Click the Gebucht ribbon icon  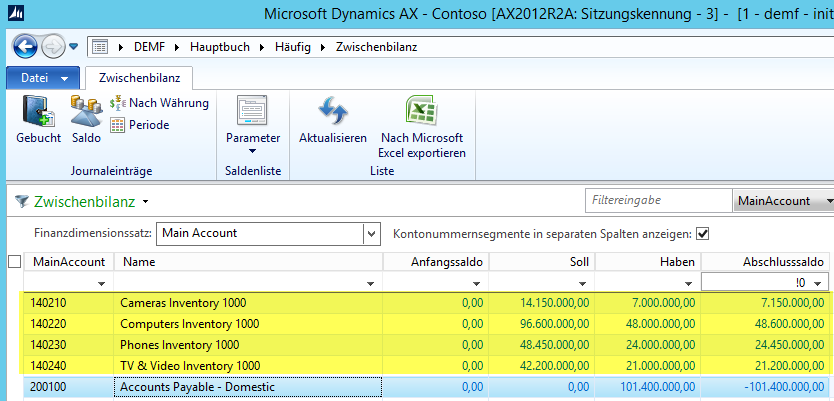[x=38, y=117]
